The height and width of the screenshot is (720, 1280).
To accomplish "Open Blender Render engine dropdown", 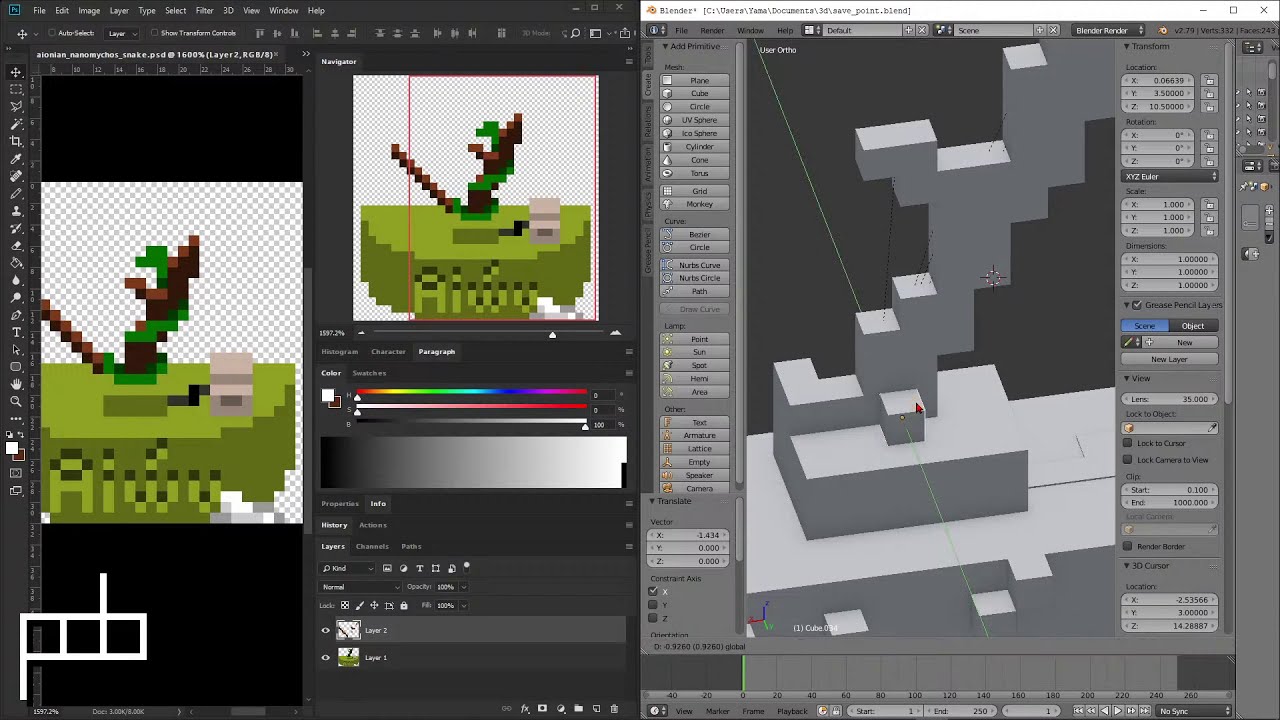I will coord(1107,30).
